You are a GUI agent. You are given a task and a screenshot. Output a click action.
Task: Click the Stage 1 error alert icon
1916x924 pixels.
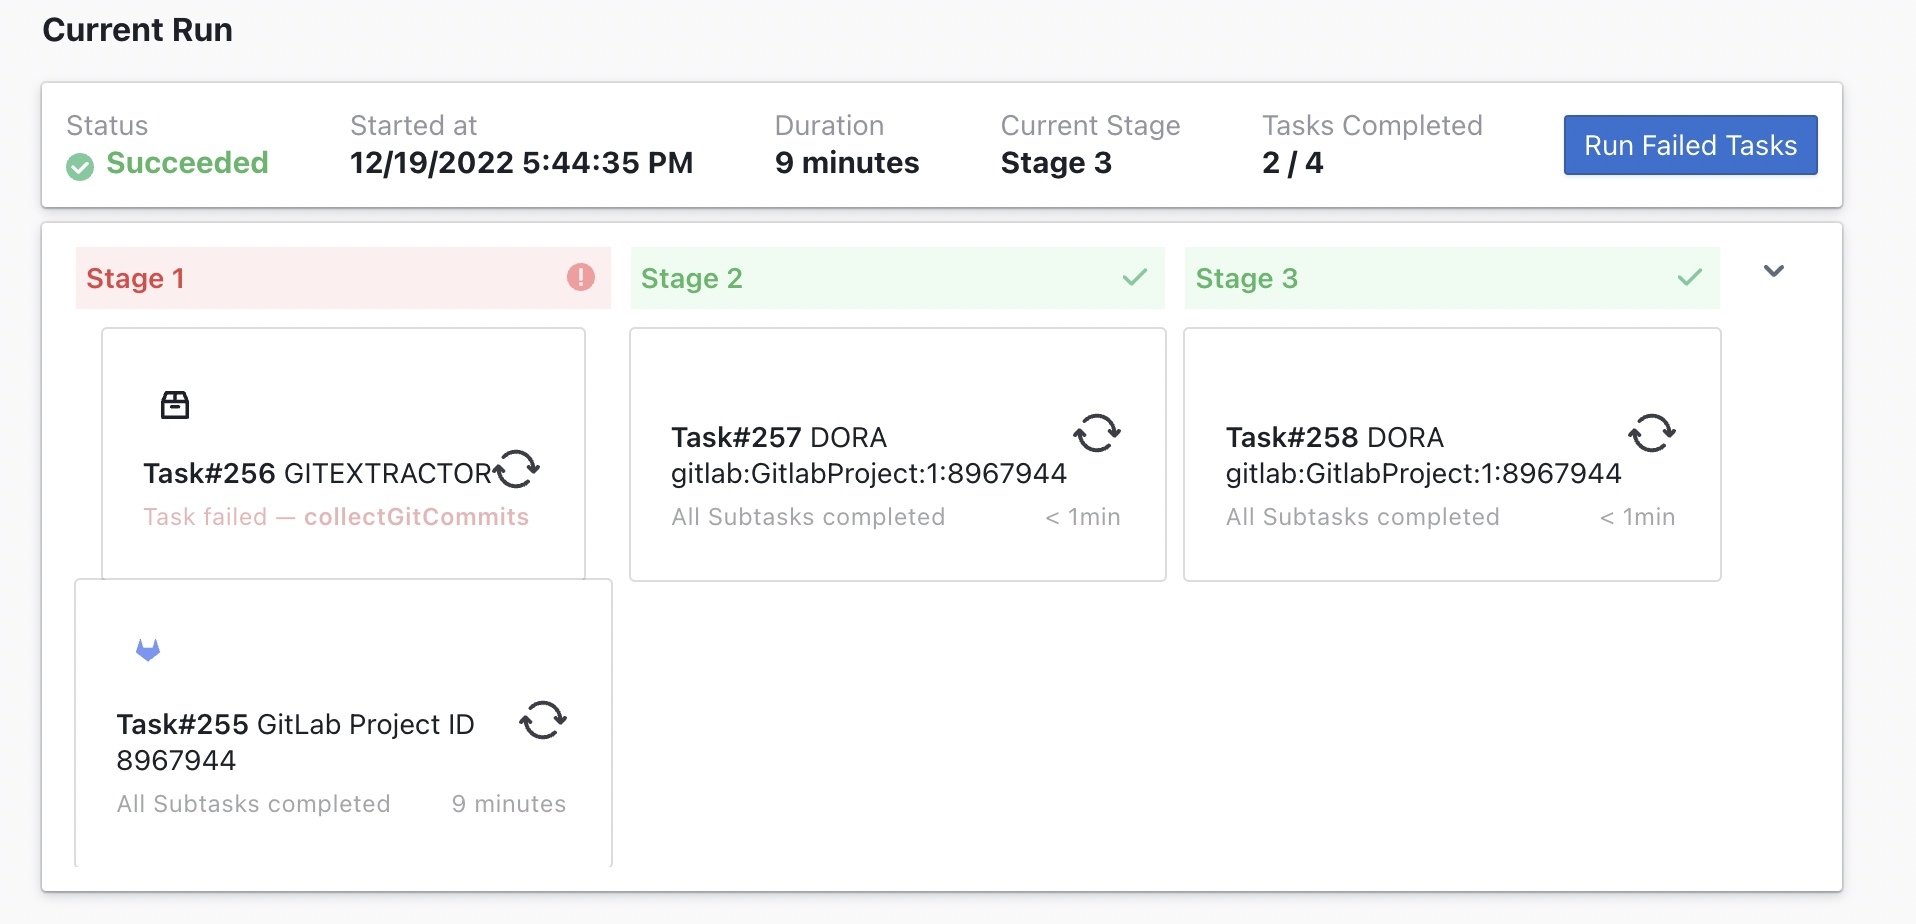pos(580,277)
